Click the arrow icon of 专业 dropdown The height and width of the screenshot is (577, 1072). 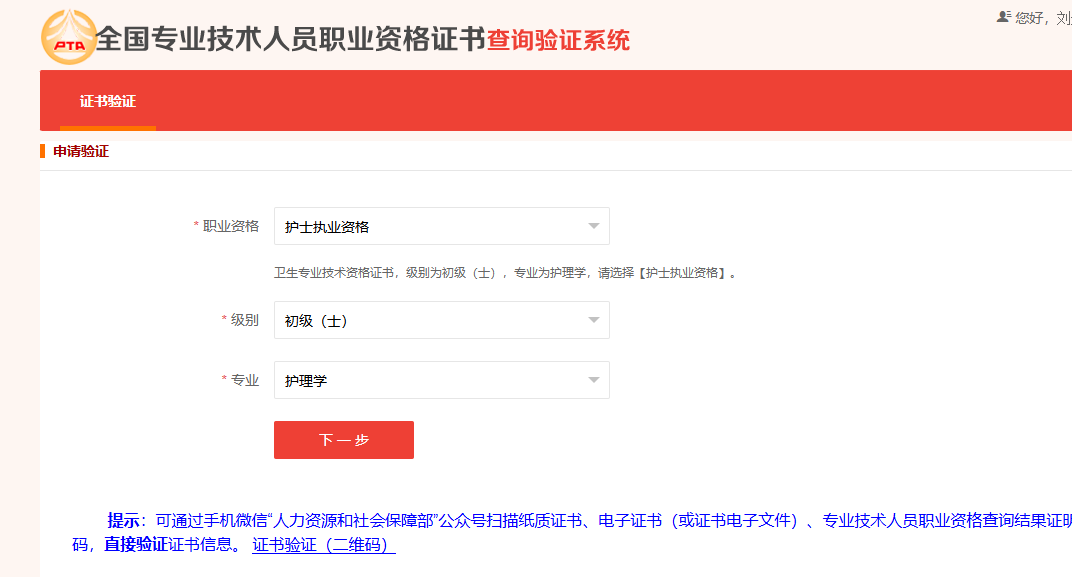593,380
